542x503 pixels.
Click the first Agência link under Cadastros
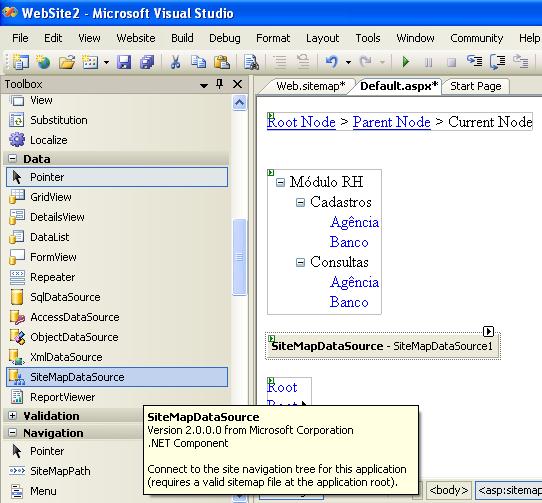[354, 222]
